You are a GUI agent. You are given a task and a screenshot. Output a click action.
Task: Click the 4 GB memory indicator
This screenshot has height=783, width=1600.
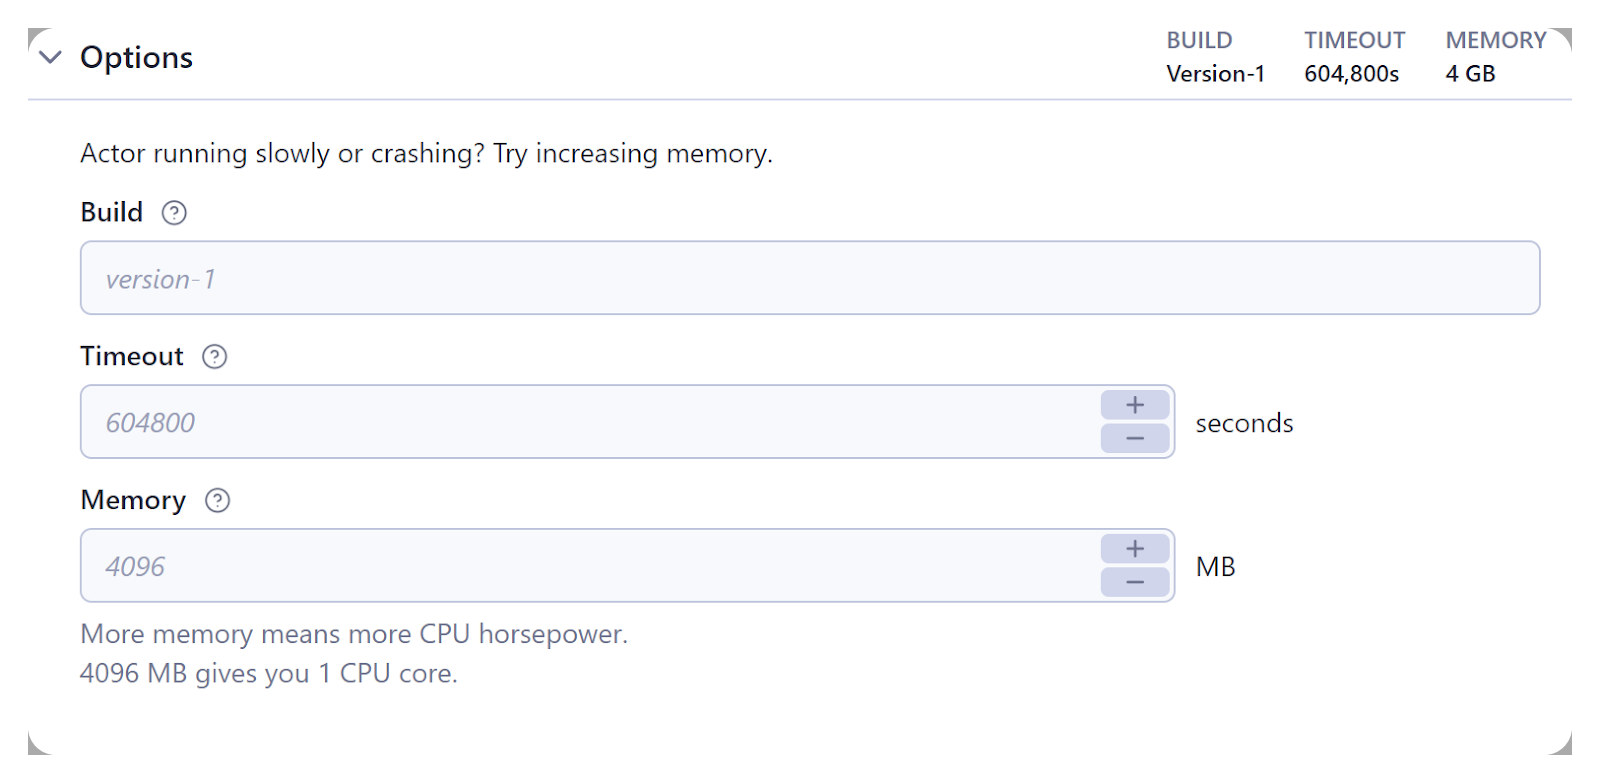[1469, 73]
